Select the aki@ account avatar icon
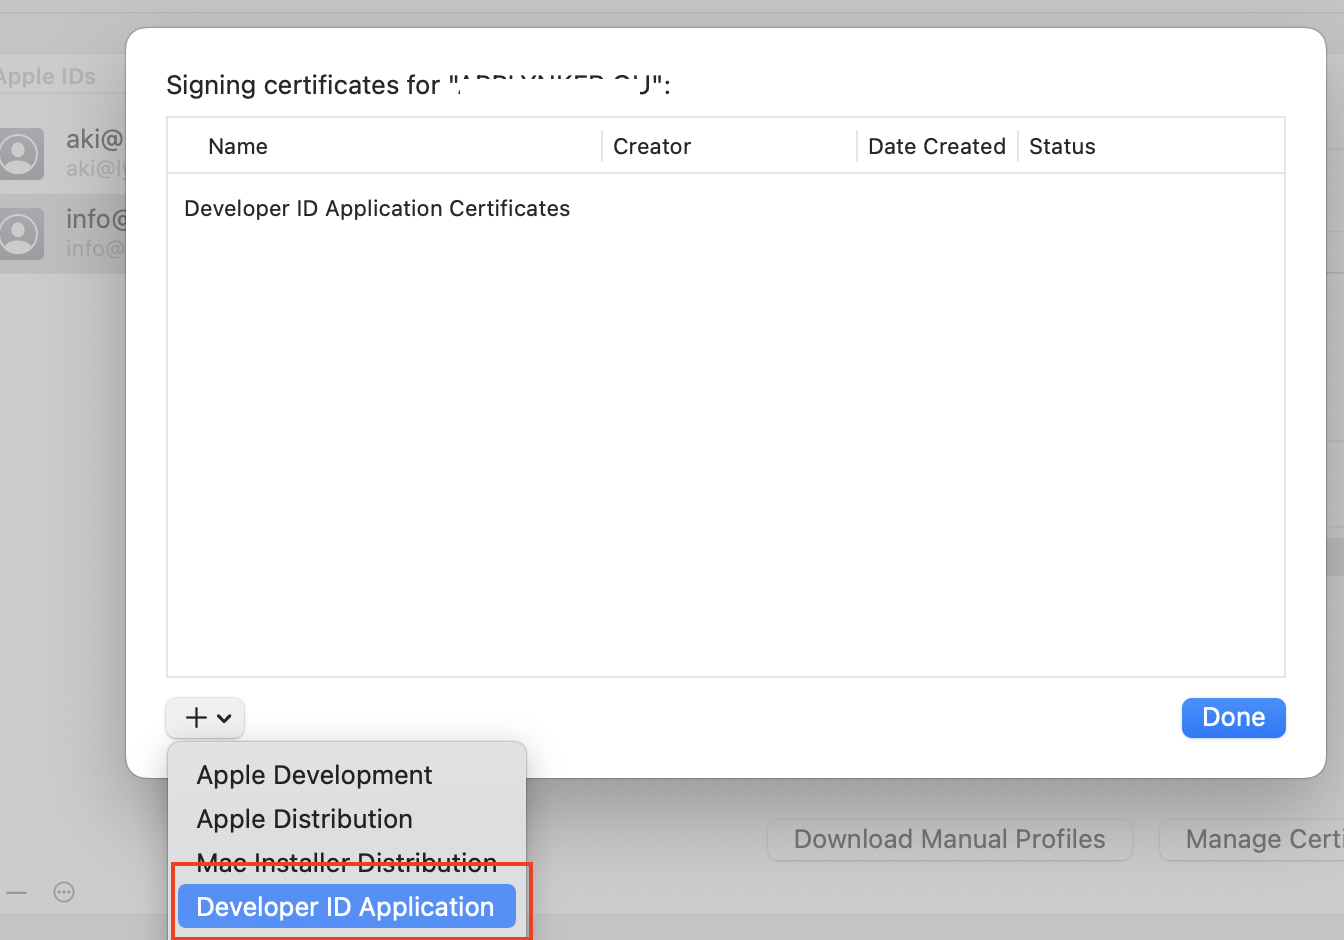1344x940 pixels. point(19,153)
